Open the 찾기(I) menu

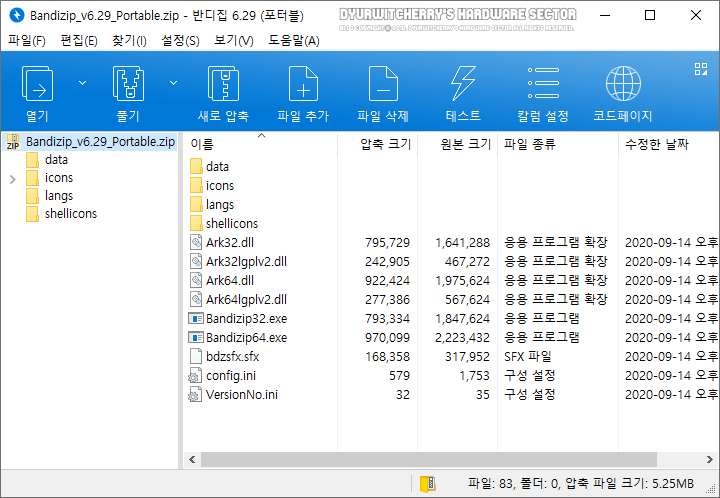(129, 41)
